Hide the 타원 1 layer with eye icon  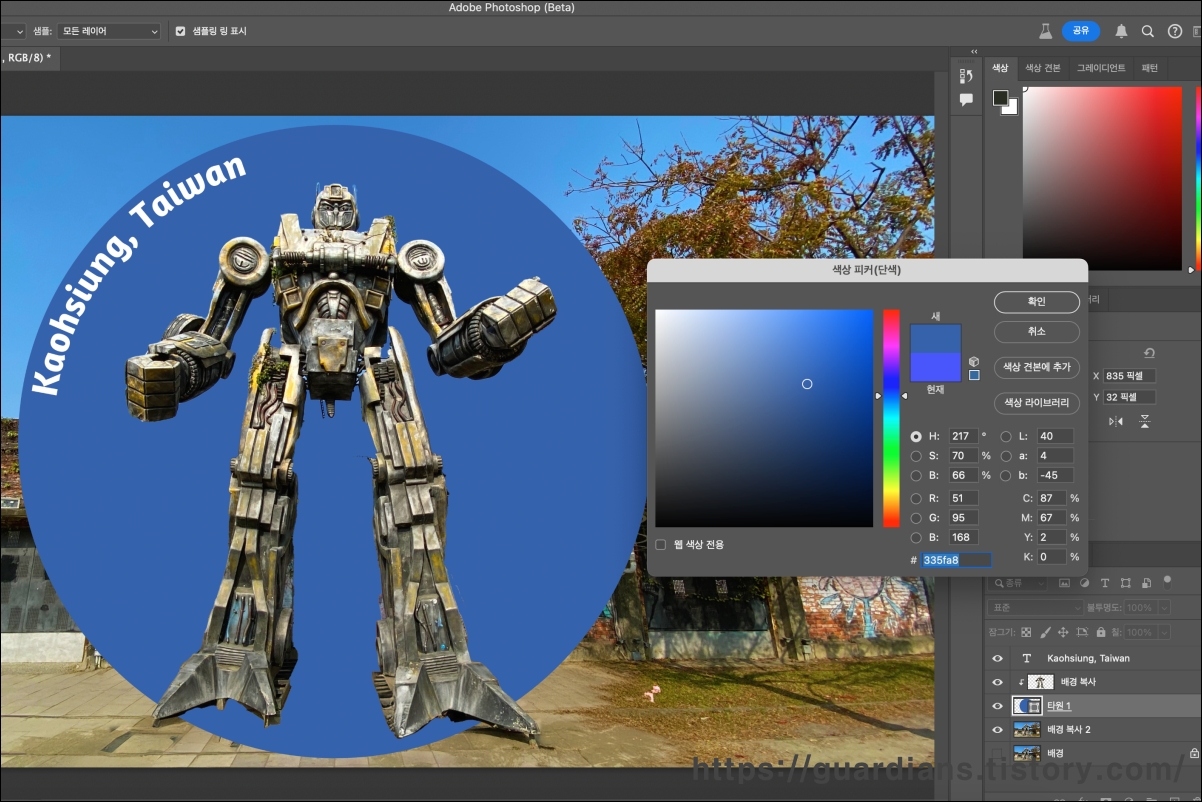click(997, 706)
